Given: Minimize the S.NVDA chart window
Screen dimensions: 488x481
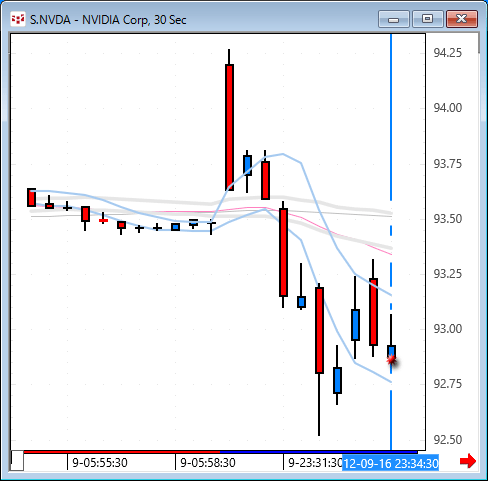Looking at the screenshot, I should tap(394, 19).
